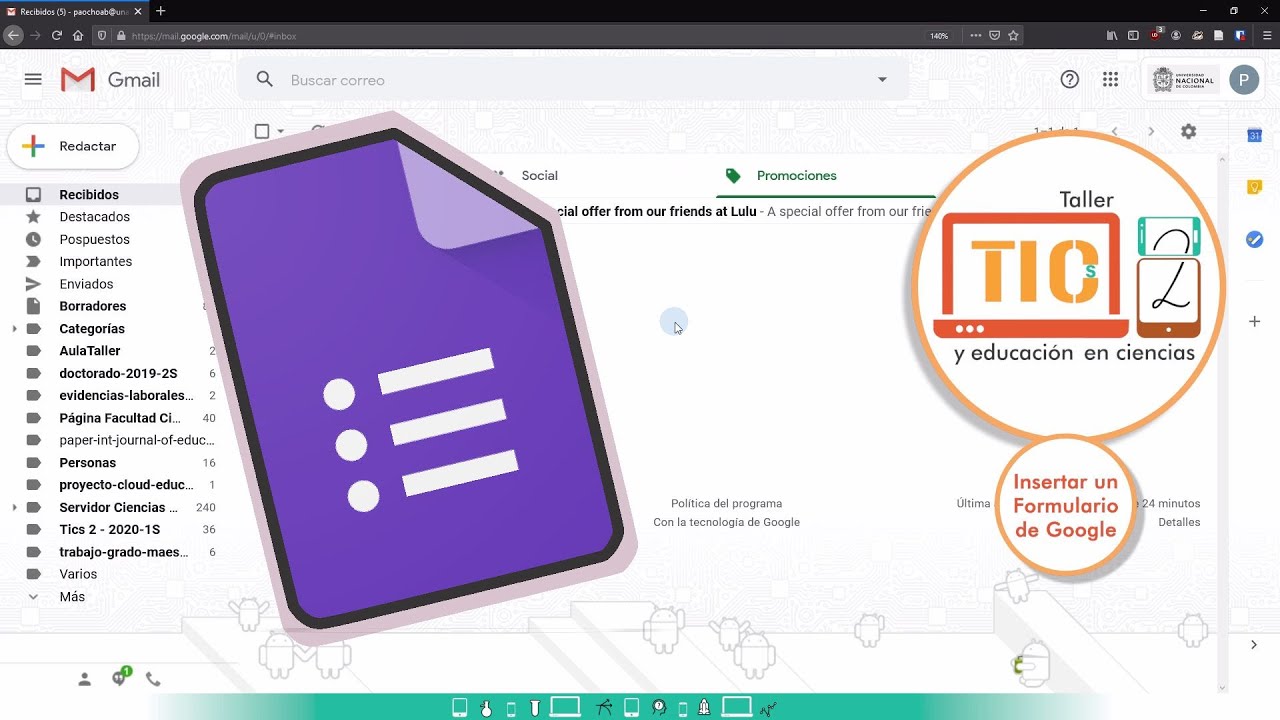The height and width of the screenshot is (720, 1280).
Task: Click the Gmail logo
Action: (110, 80)
